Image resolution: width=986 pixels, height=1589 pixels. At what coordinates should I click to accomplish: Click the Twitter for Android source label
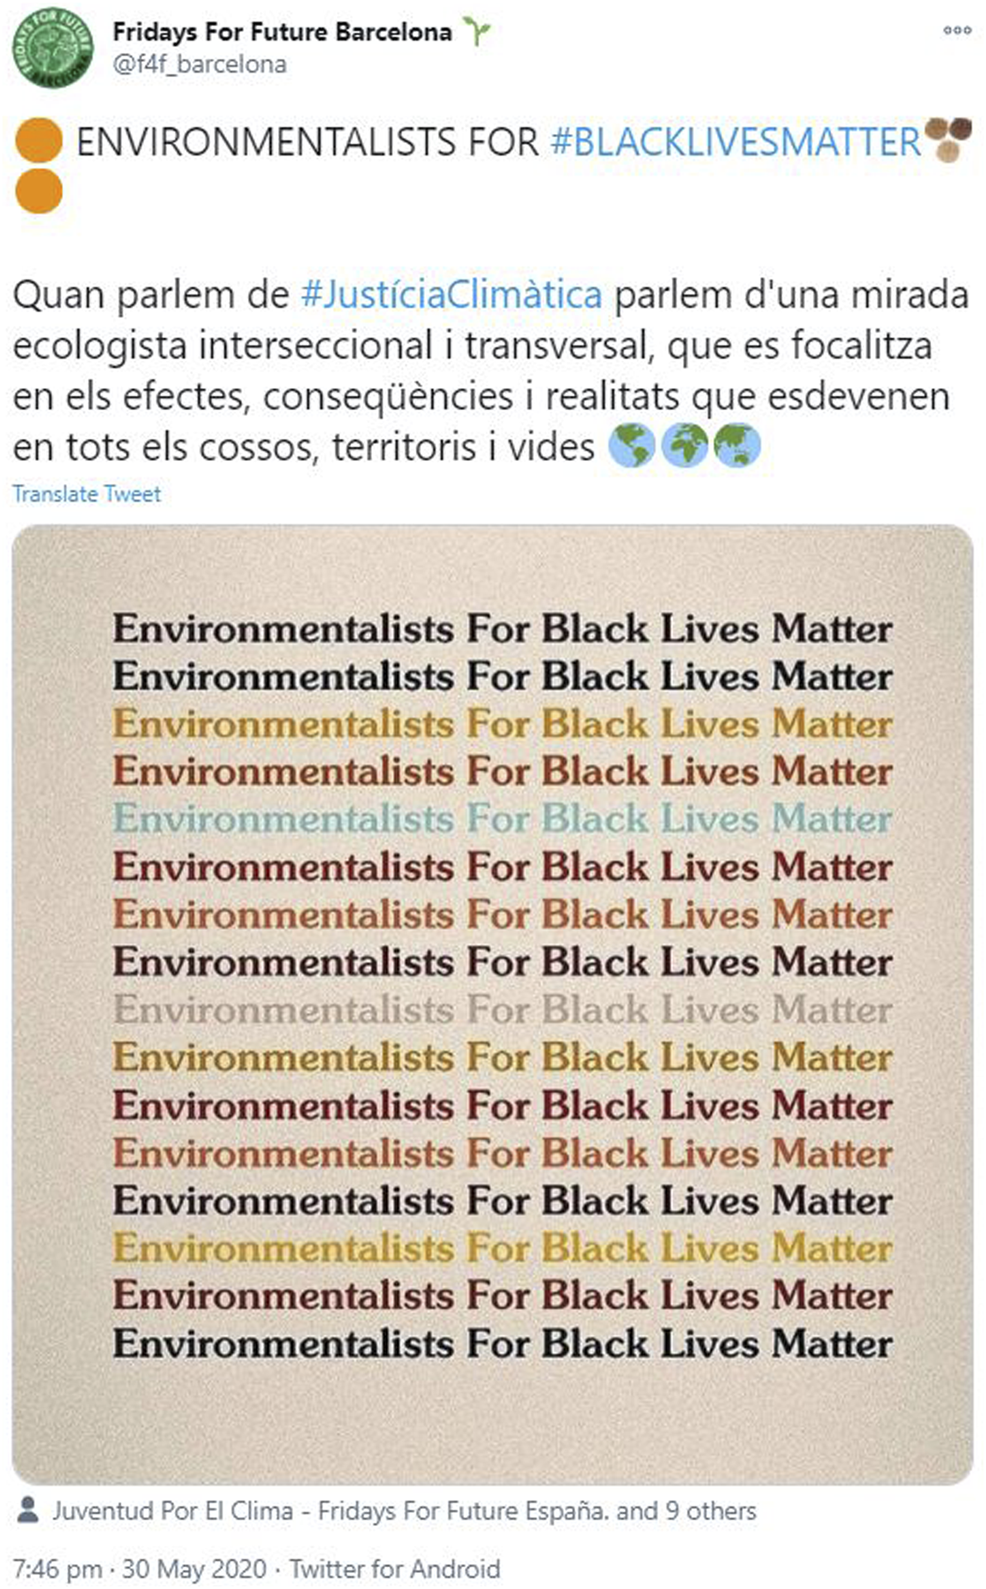click(394, 1568)
